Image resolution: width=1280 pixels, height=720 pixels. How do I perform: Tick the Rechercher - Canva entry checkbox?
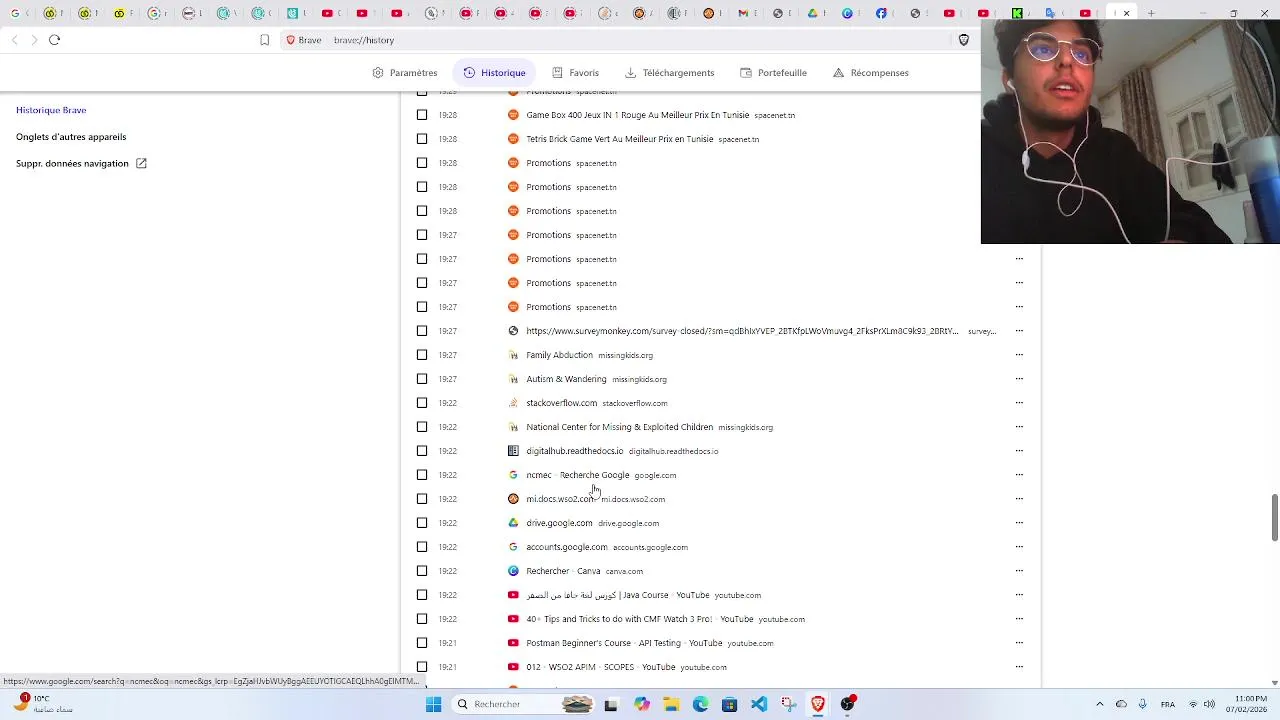422,571
